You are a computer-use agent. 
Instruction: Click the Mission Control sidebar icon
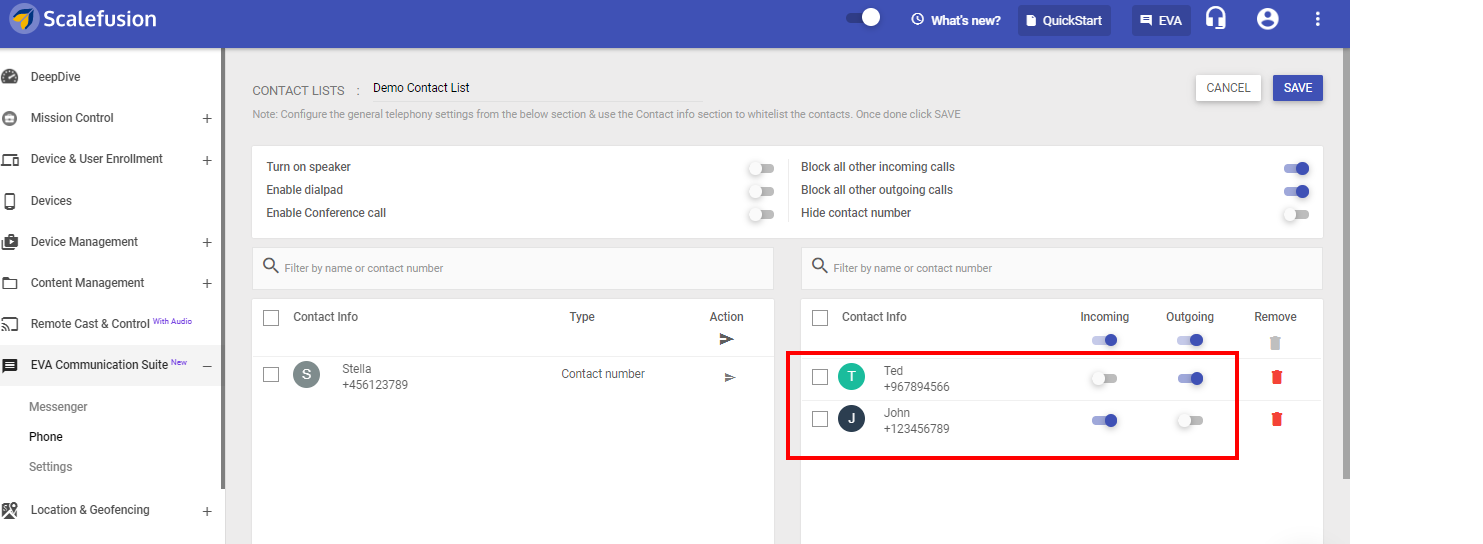tap(10, 118)
